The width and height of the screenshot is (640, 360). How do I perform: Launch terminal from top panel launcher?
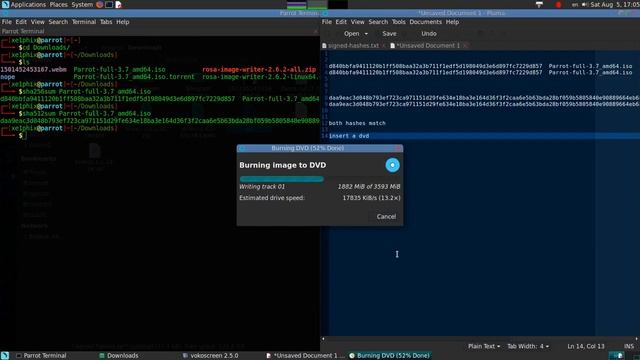[109, 4]
